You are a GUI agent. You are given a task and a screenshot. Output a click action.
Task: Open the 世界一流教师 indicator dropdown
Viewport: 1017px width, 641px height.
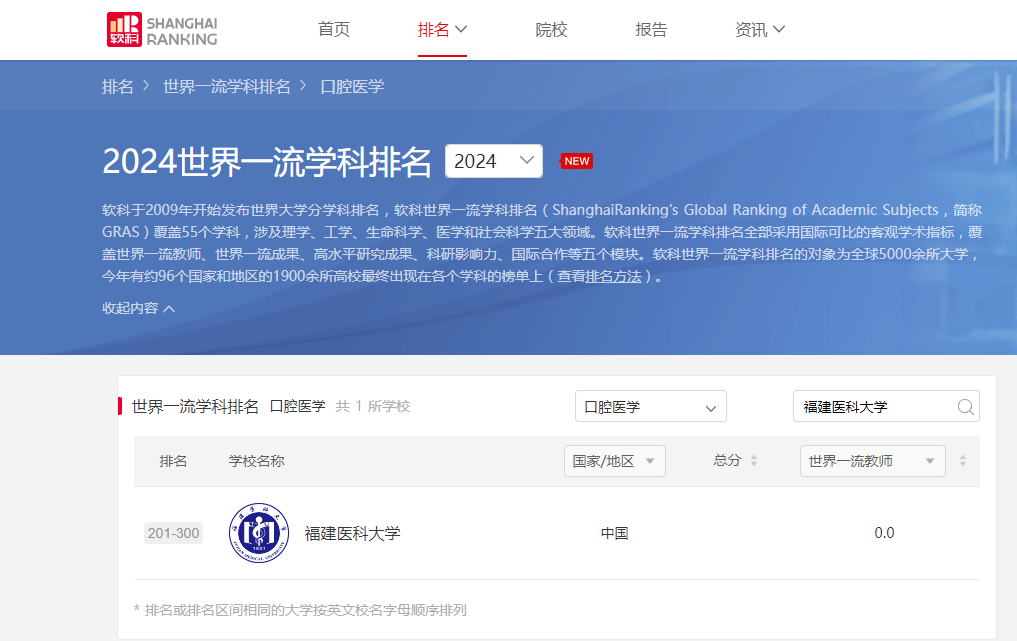872,461
